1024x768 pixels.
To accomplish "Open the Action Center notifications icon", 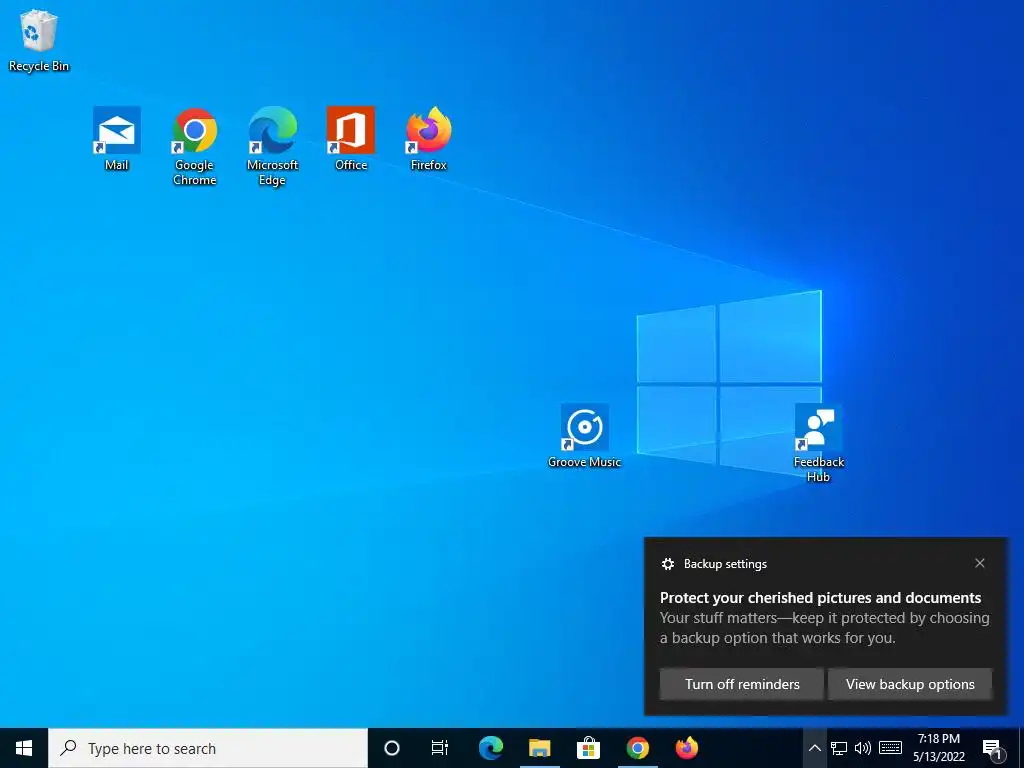I will pos(993,748).
